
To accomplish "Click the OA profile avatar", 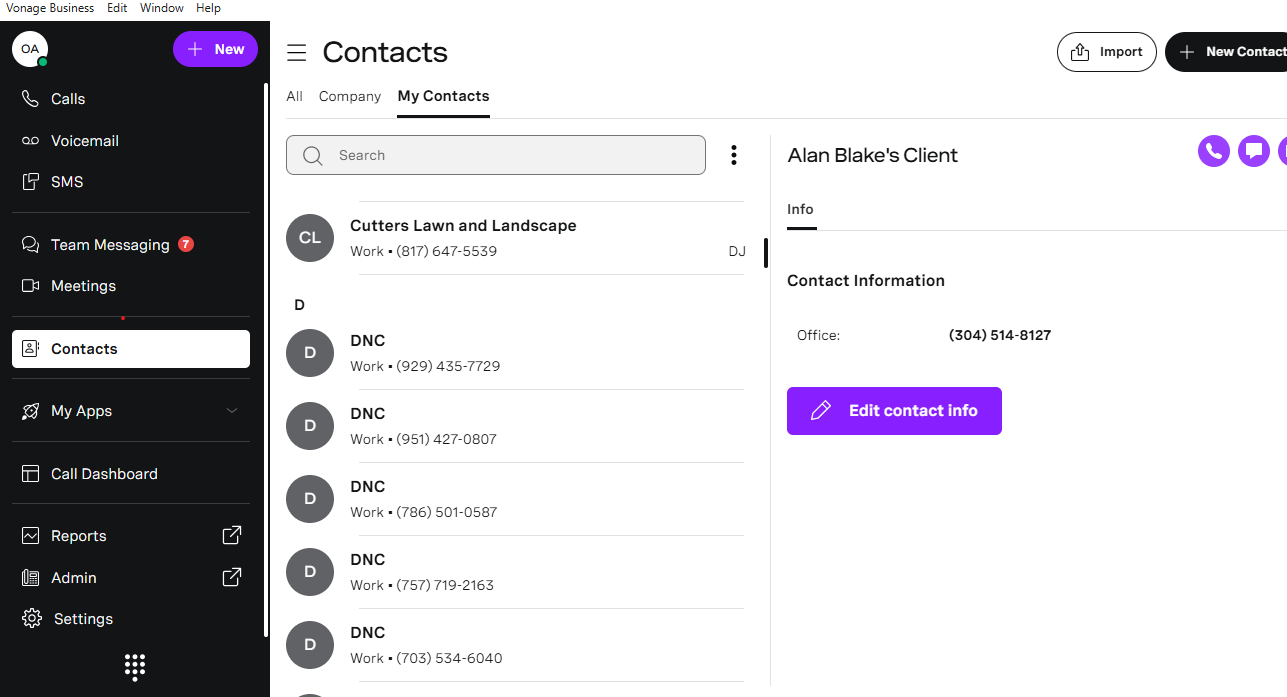I will point(30,48).
